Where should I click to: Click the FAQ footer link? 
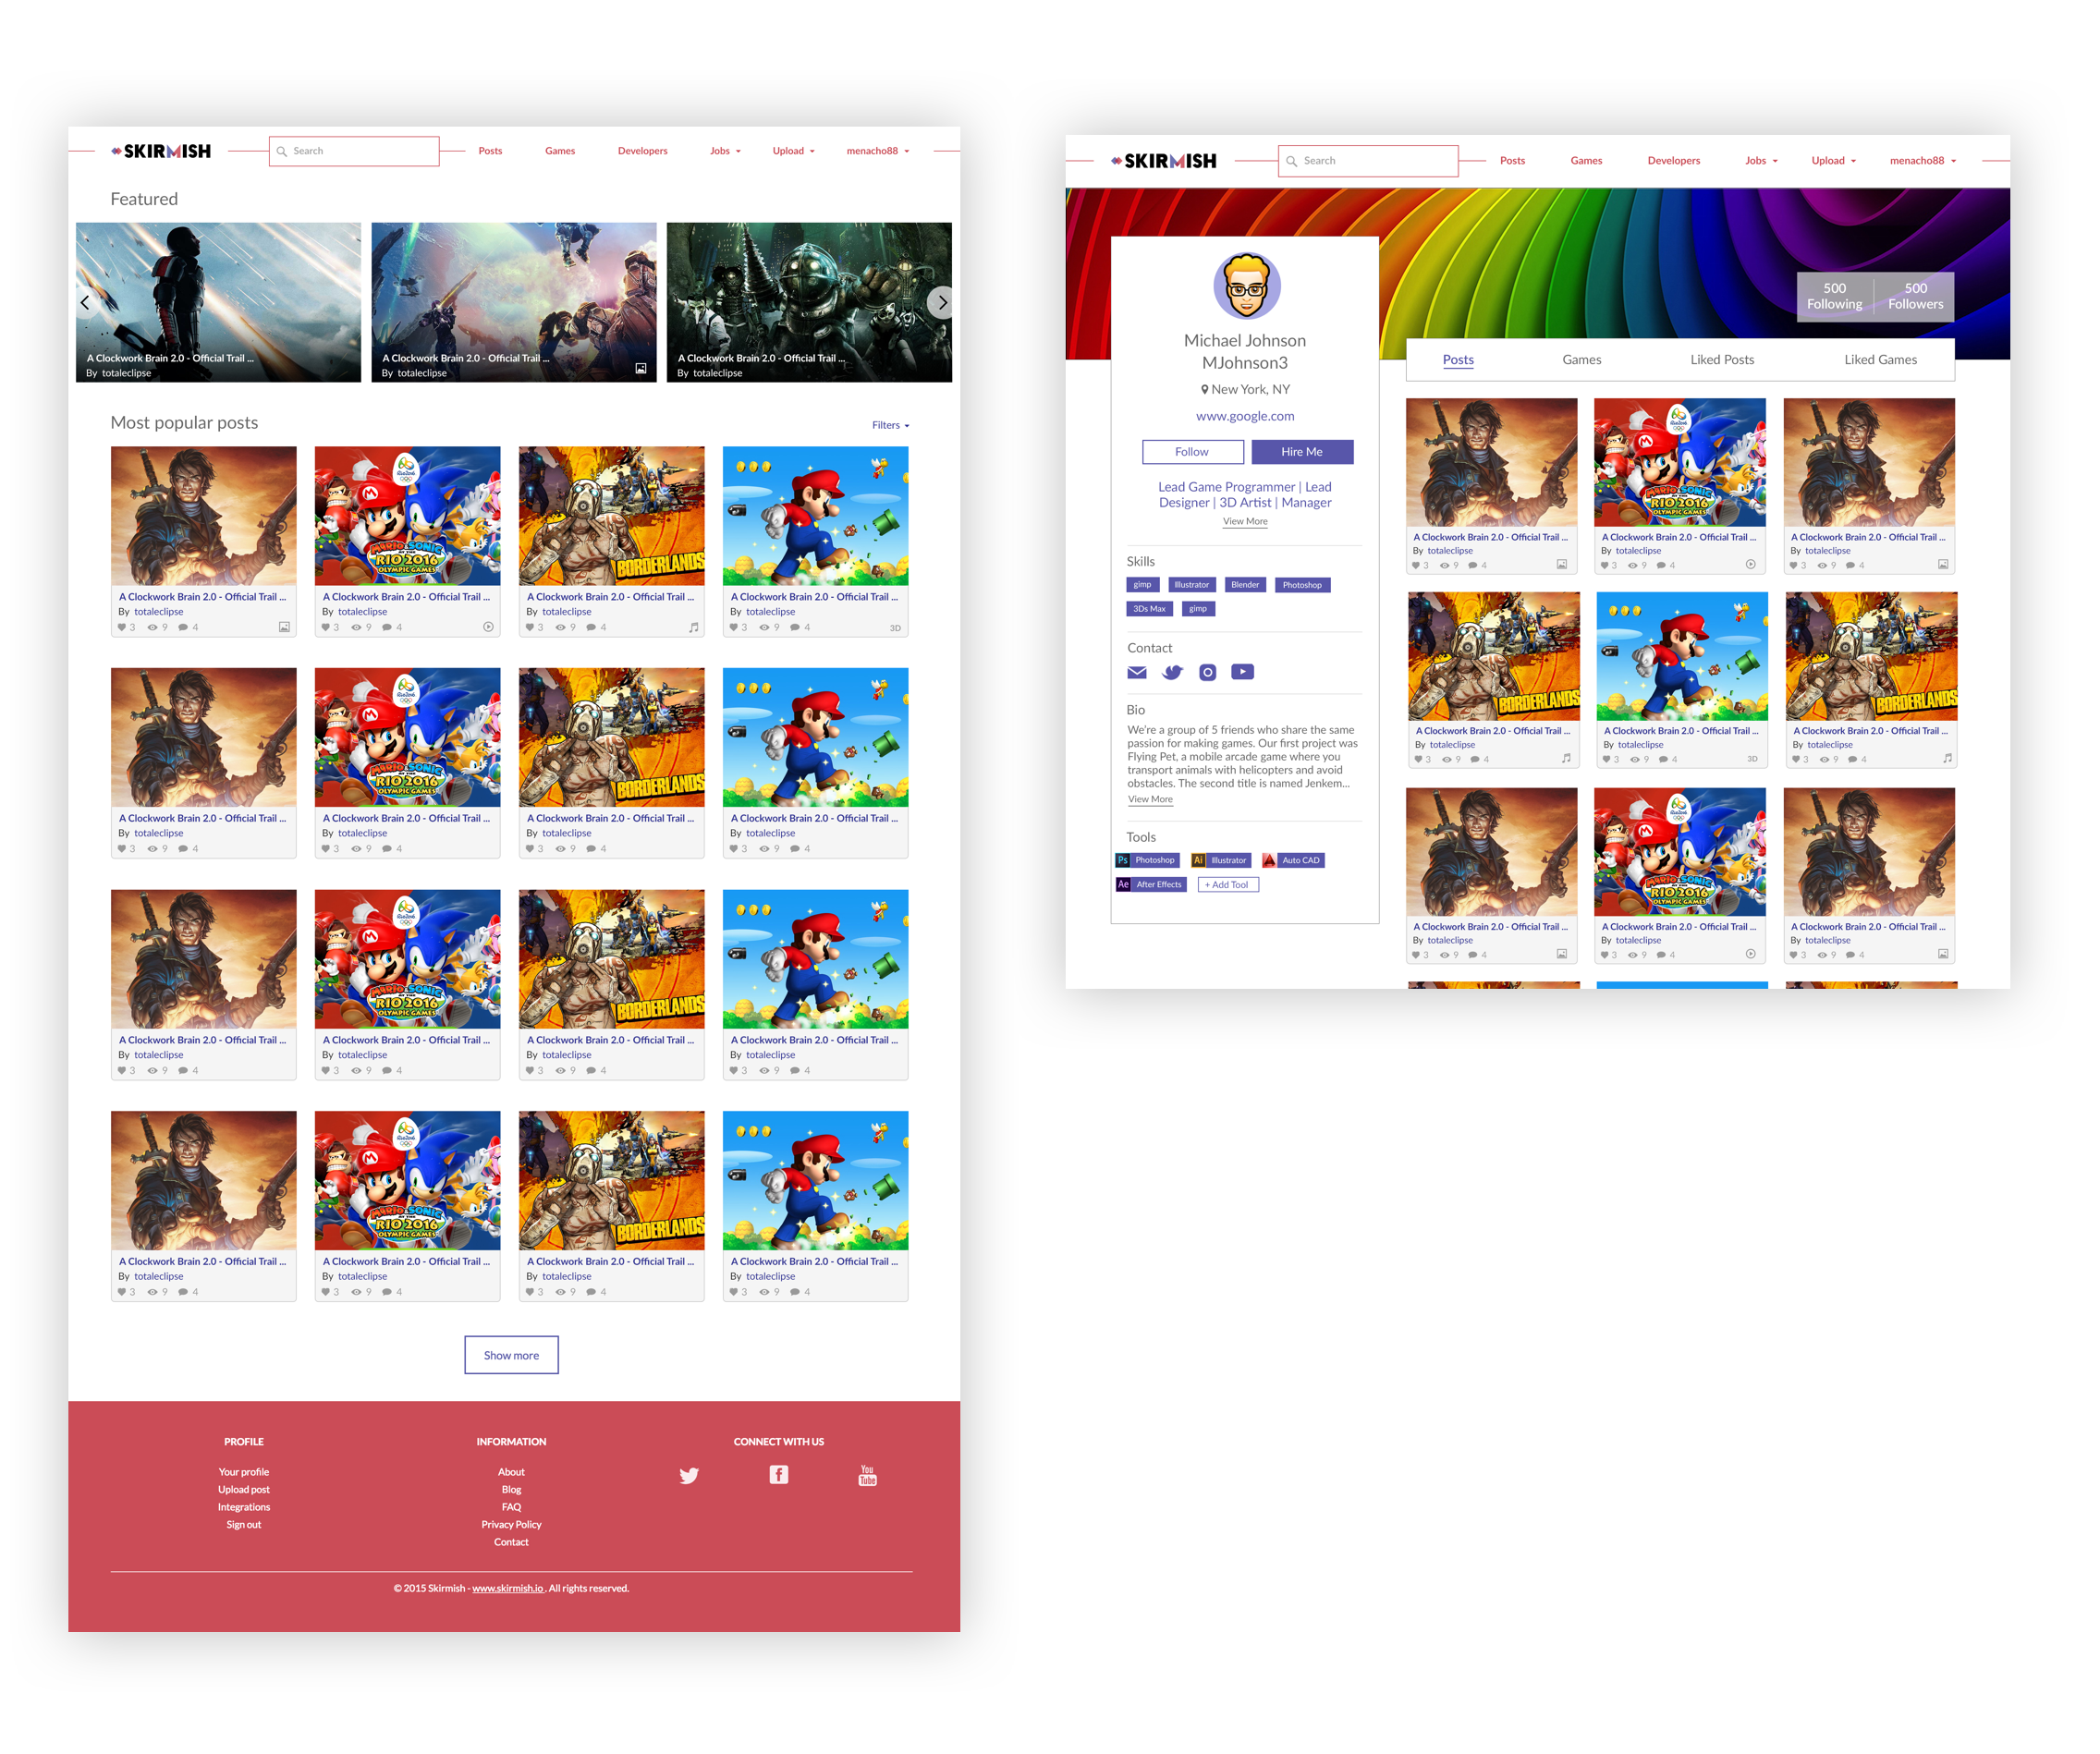511,1507
